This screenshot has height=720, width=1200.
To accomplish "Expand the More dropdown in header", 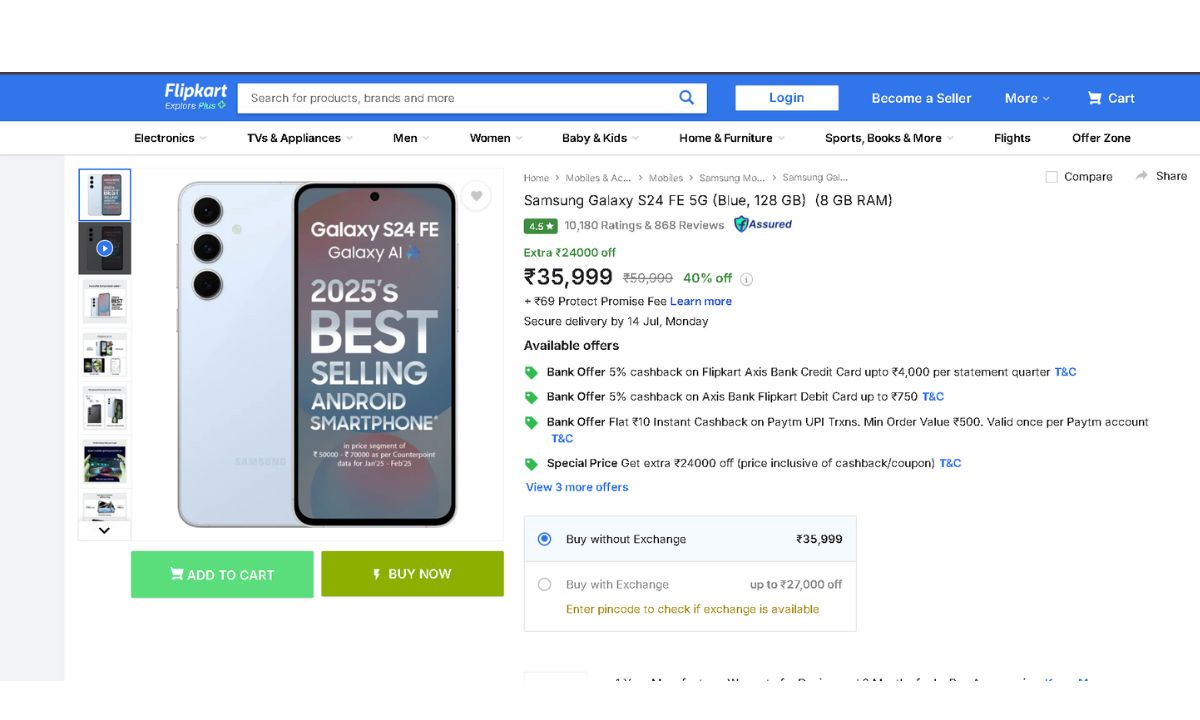I will [1027, 98].
